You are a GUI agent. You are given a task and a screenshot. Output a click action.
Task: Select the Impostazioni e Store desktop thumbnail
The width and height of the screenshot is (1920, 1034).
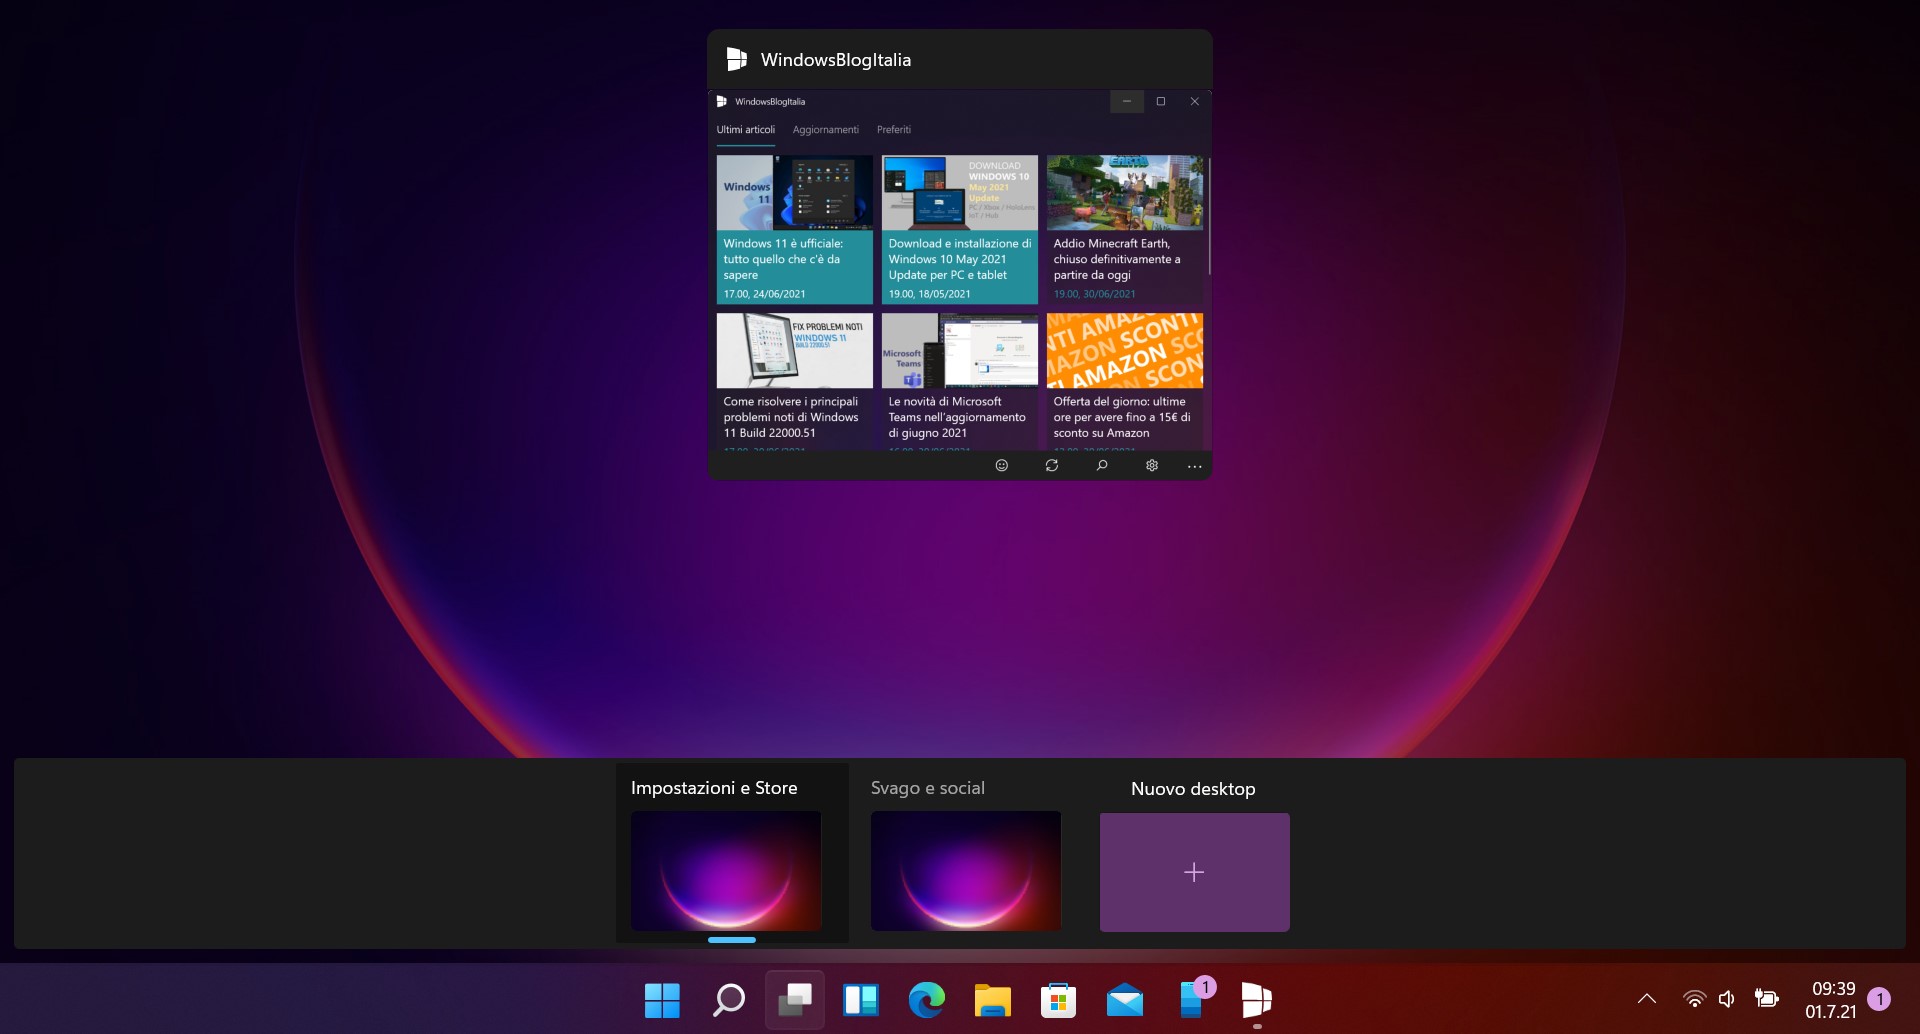click(x=726, y=871)
